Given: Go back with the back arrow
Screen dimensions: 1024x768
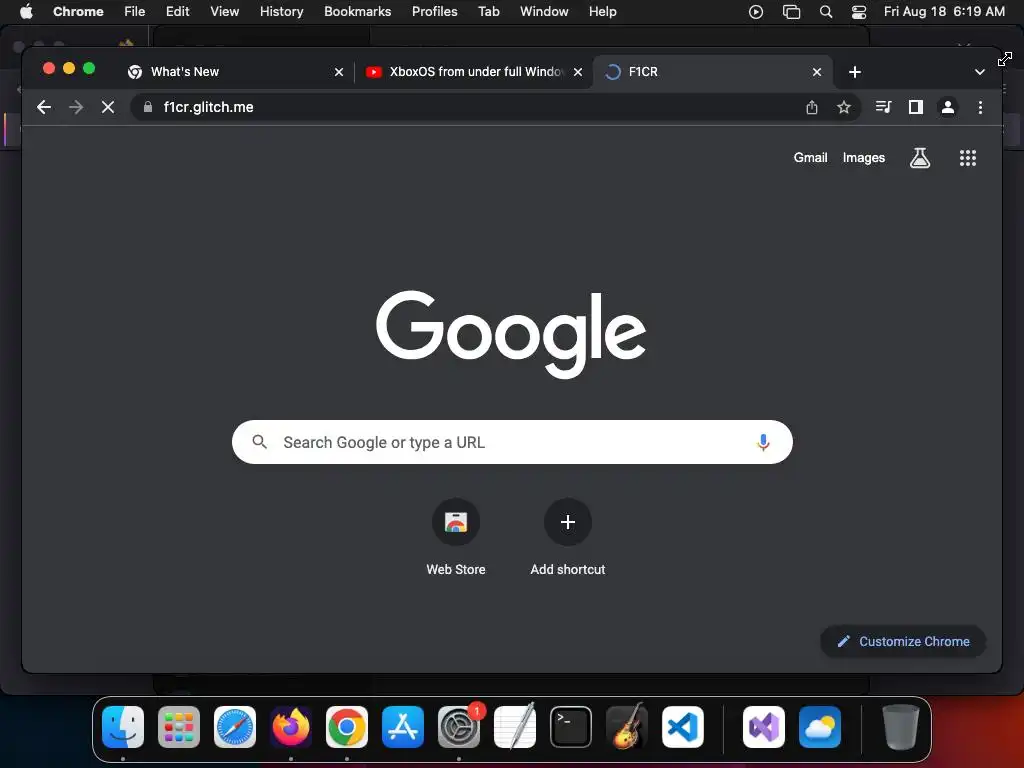Looking at the screenshot, I should 44,107.
